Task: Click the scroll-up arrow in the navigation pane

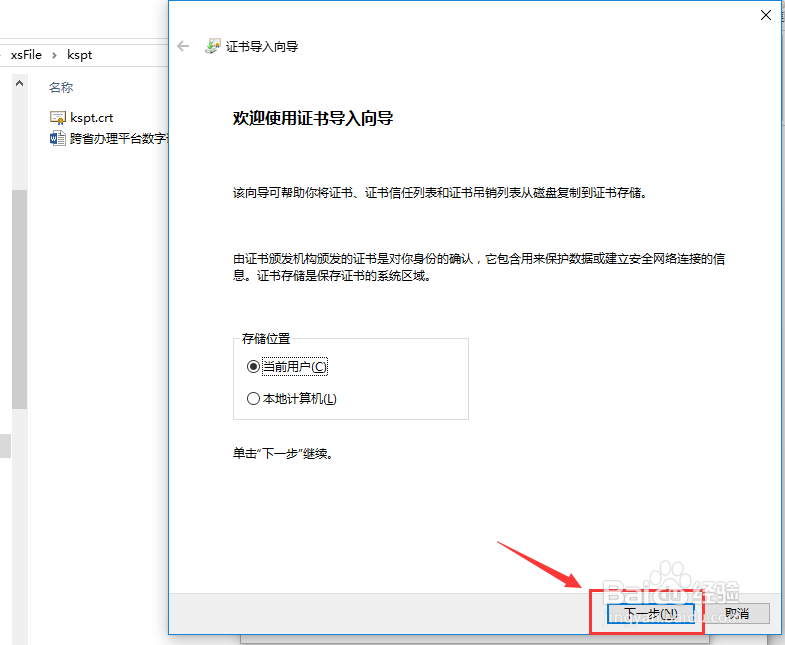Action: (x=20, y=83)
